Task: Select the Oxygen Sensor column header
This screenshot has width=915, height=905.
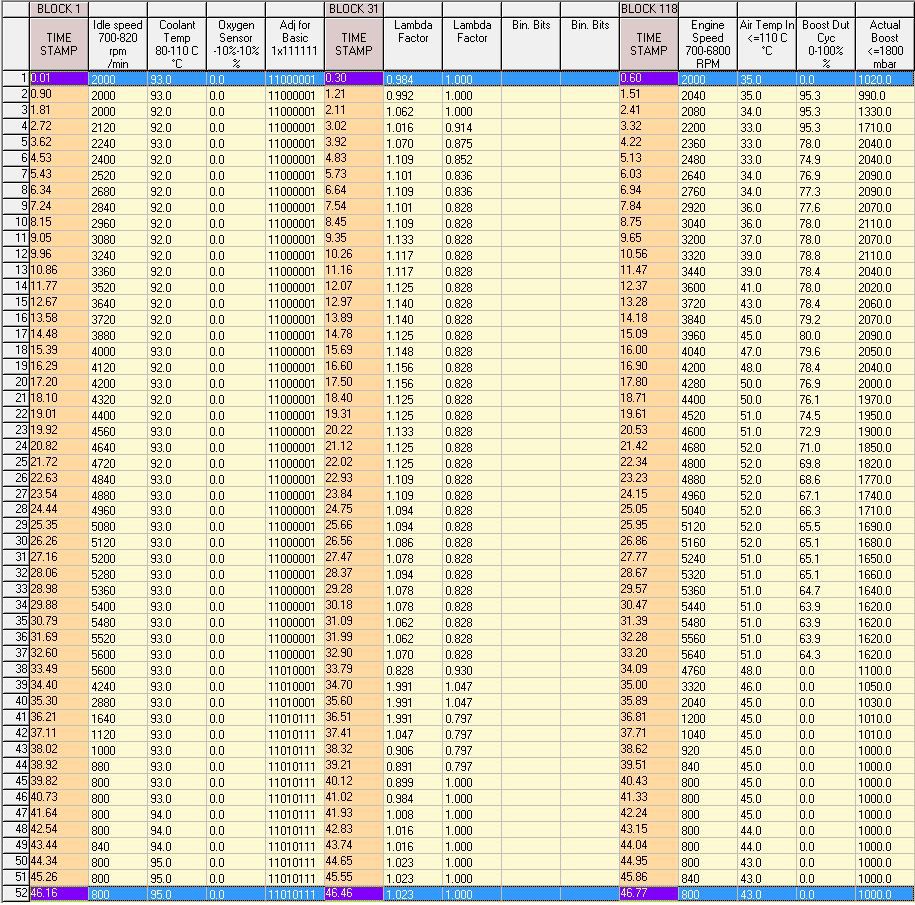Action: pos(235,44)
